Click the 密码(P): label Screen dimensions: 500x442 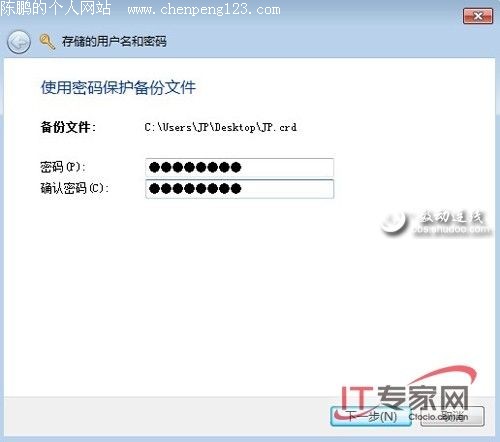click(63, 167)
